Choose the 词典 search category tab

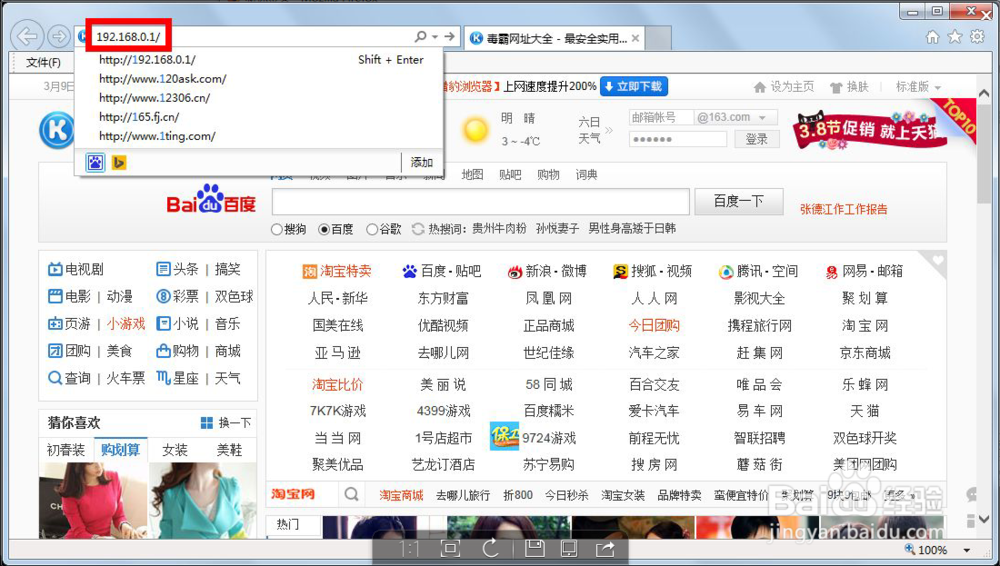coord(586,175)
